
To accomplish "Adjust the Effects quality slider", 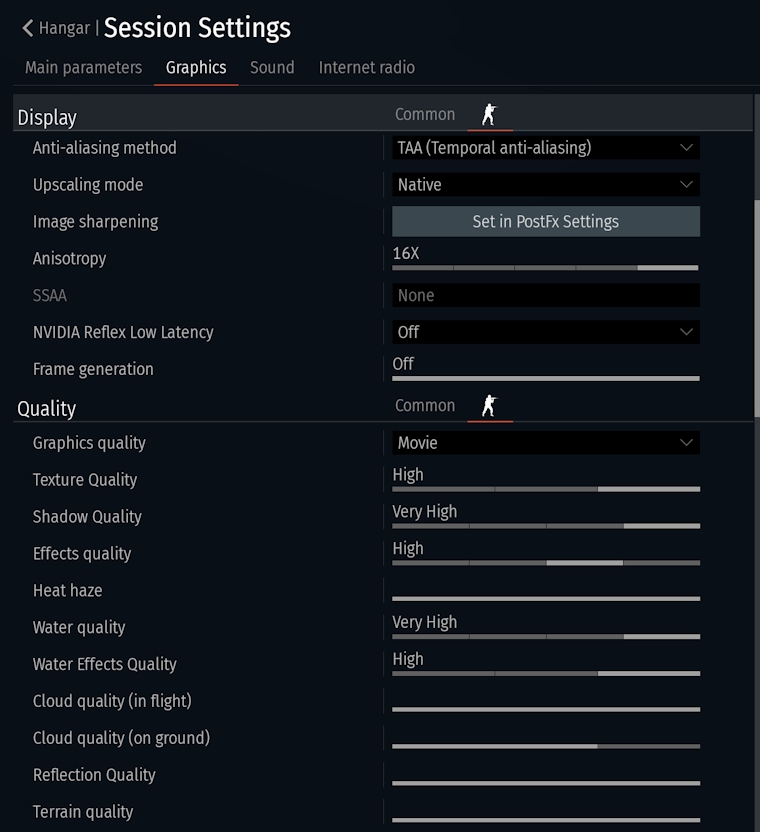I will coord(546,562).
